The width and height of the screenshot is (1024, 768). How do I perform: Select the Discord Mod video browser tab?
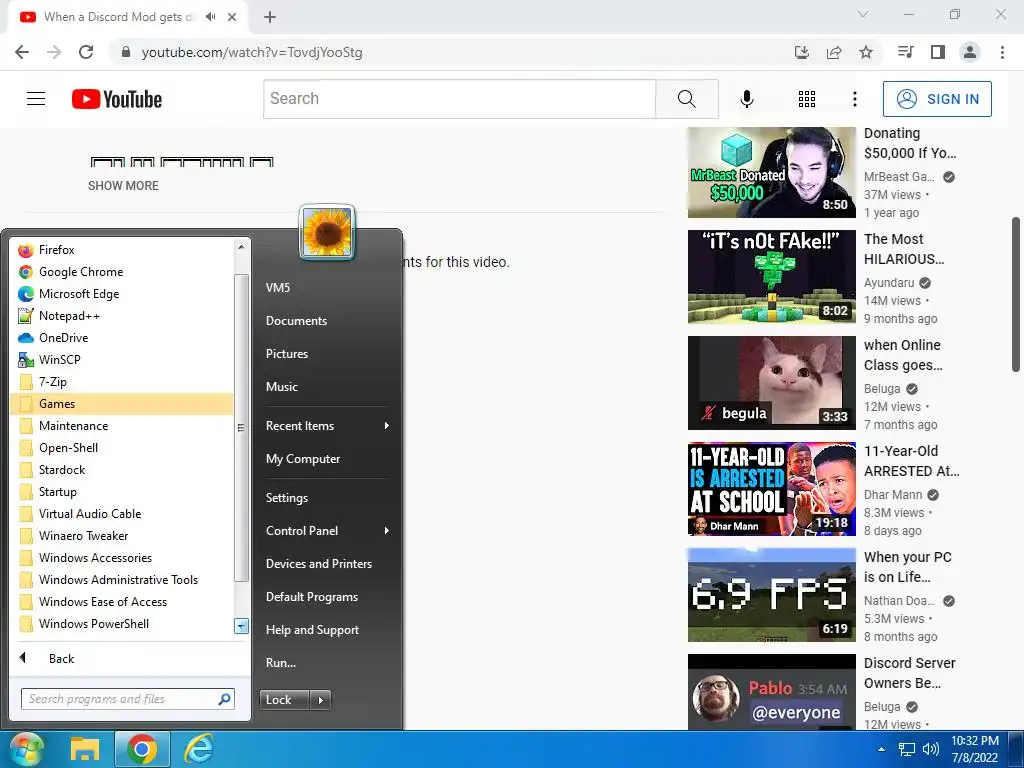tap(127, 17)
